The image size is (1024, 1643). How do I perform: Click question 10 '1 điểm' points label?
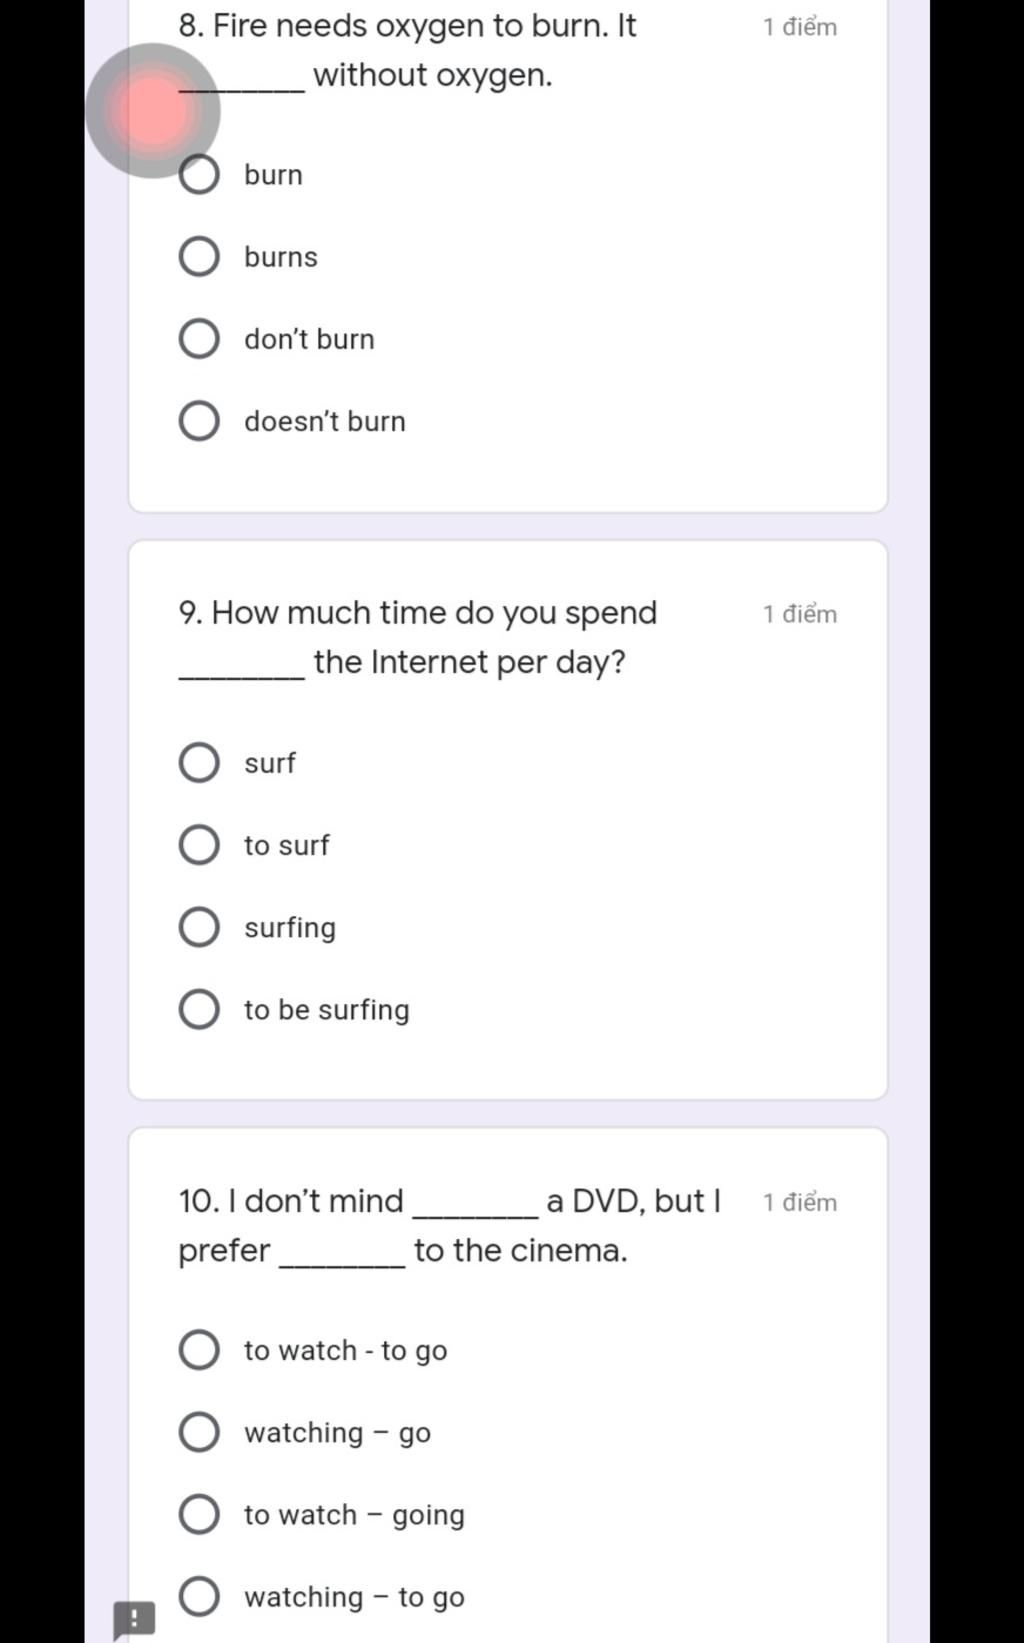800,1202
